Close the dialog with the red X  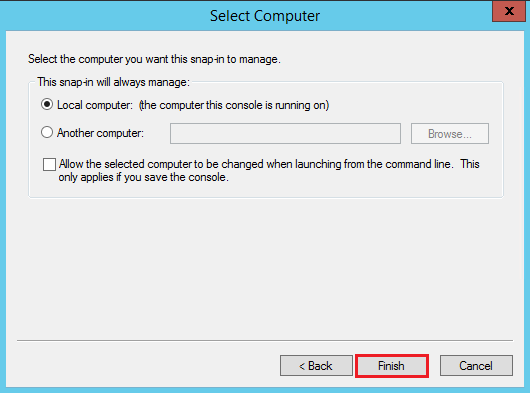(509, 11)
